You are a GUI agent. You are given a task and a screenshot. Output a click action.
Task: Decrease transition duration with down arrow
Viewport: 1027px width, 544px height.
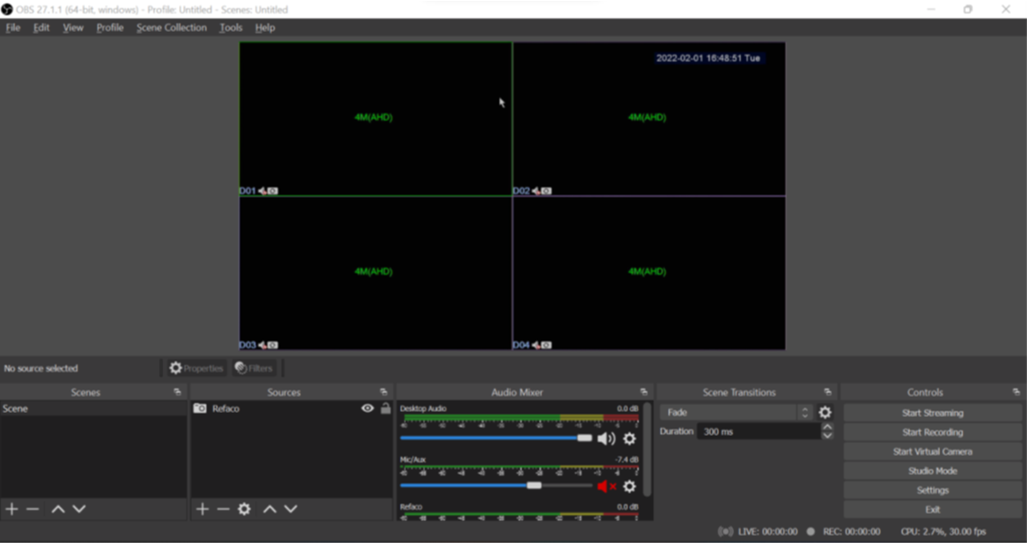[x=827, y=435]
